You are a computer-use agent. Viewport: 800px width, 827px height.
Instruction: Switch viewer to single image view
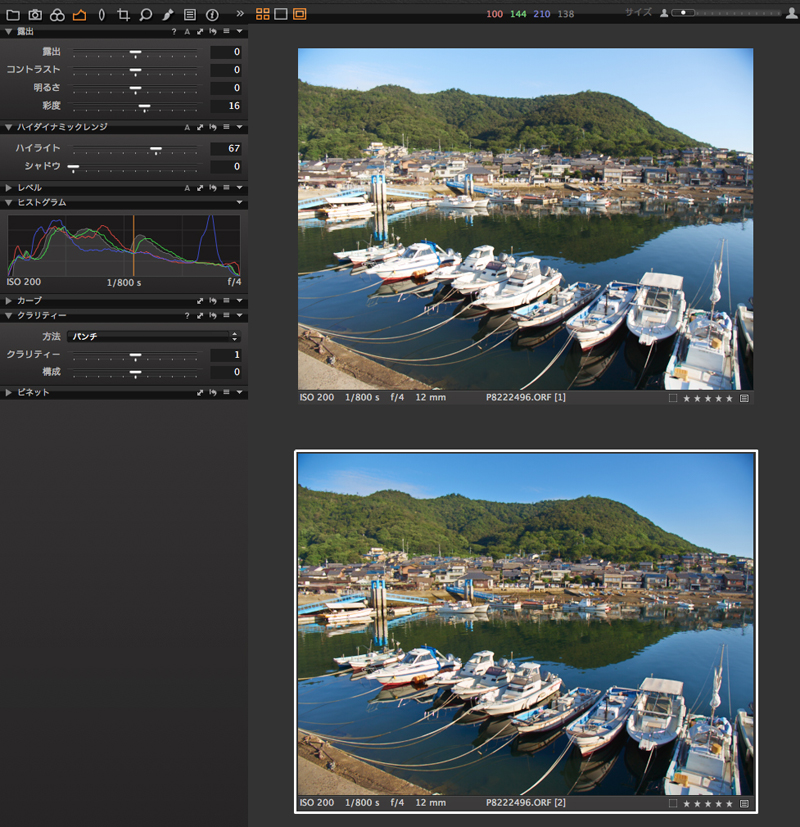(x=281, y=14)
